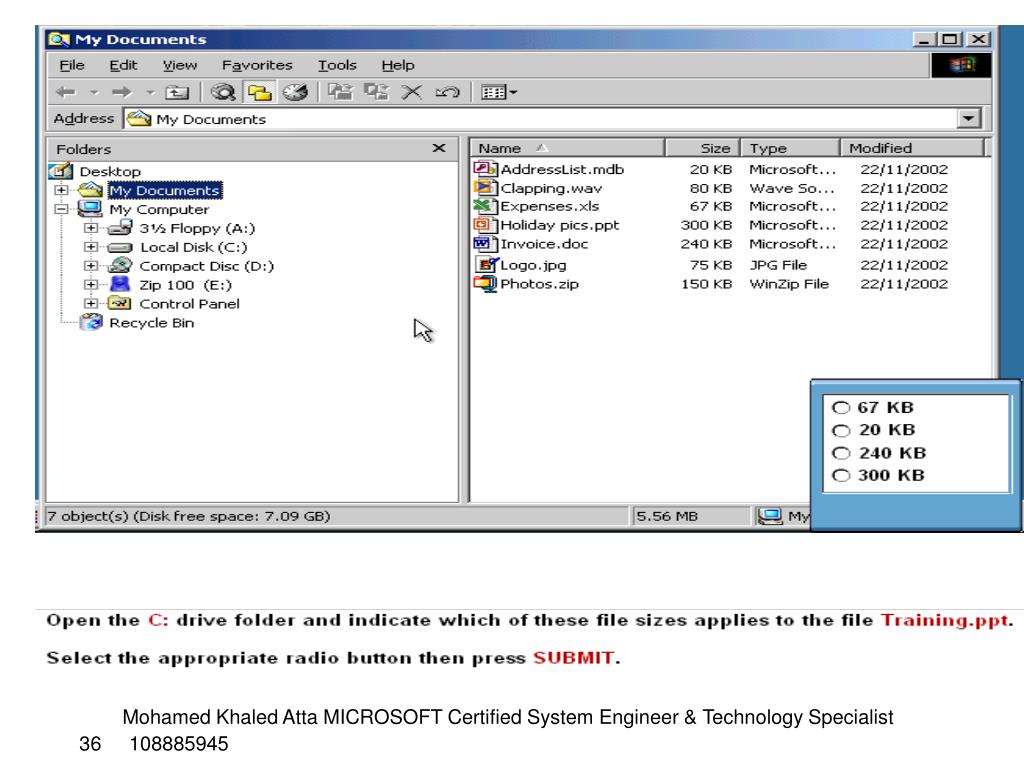This screenshot has height=768, width=1024.
Task: Expand the 3½ Floppy (A:) node
Action: (x=91, y=228)
